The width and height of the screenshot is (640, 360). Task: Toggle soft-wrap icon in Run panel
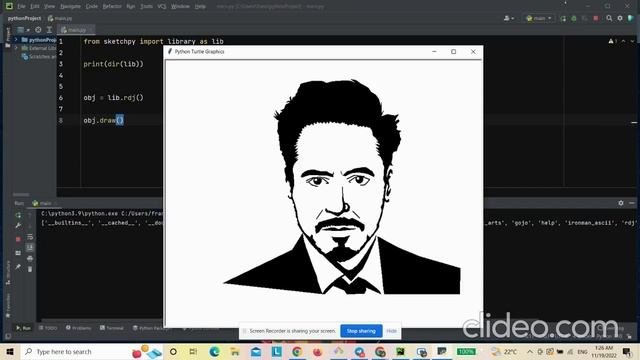30,237
